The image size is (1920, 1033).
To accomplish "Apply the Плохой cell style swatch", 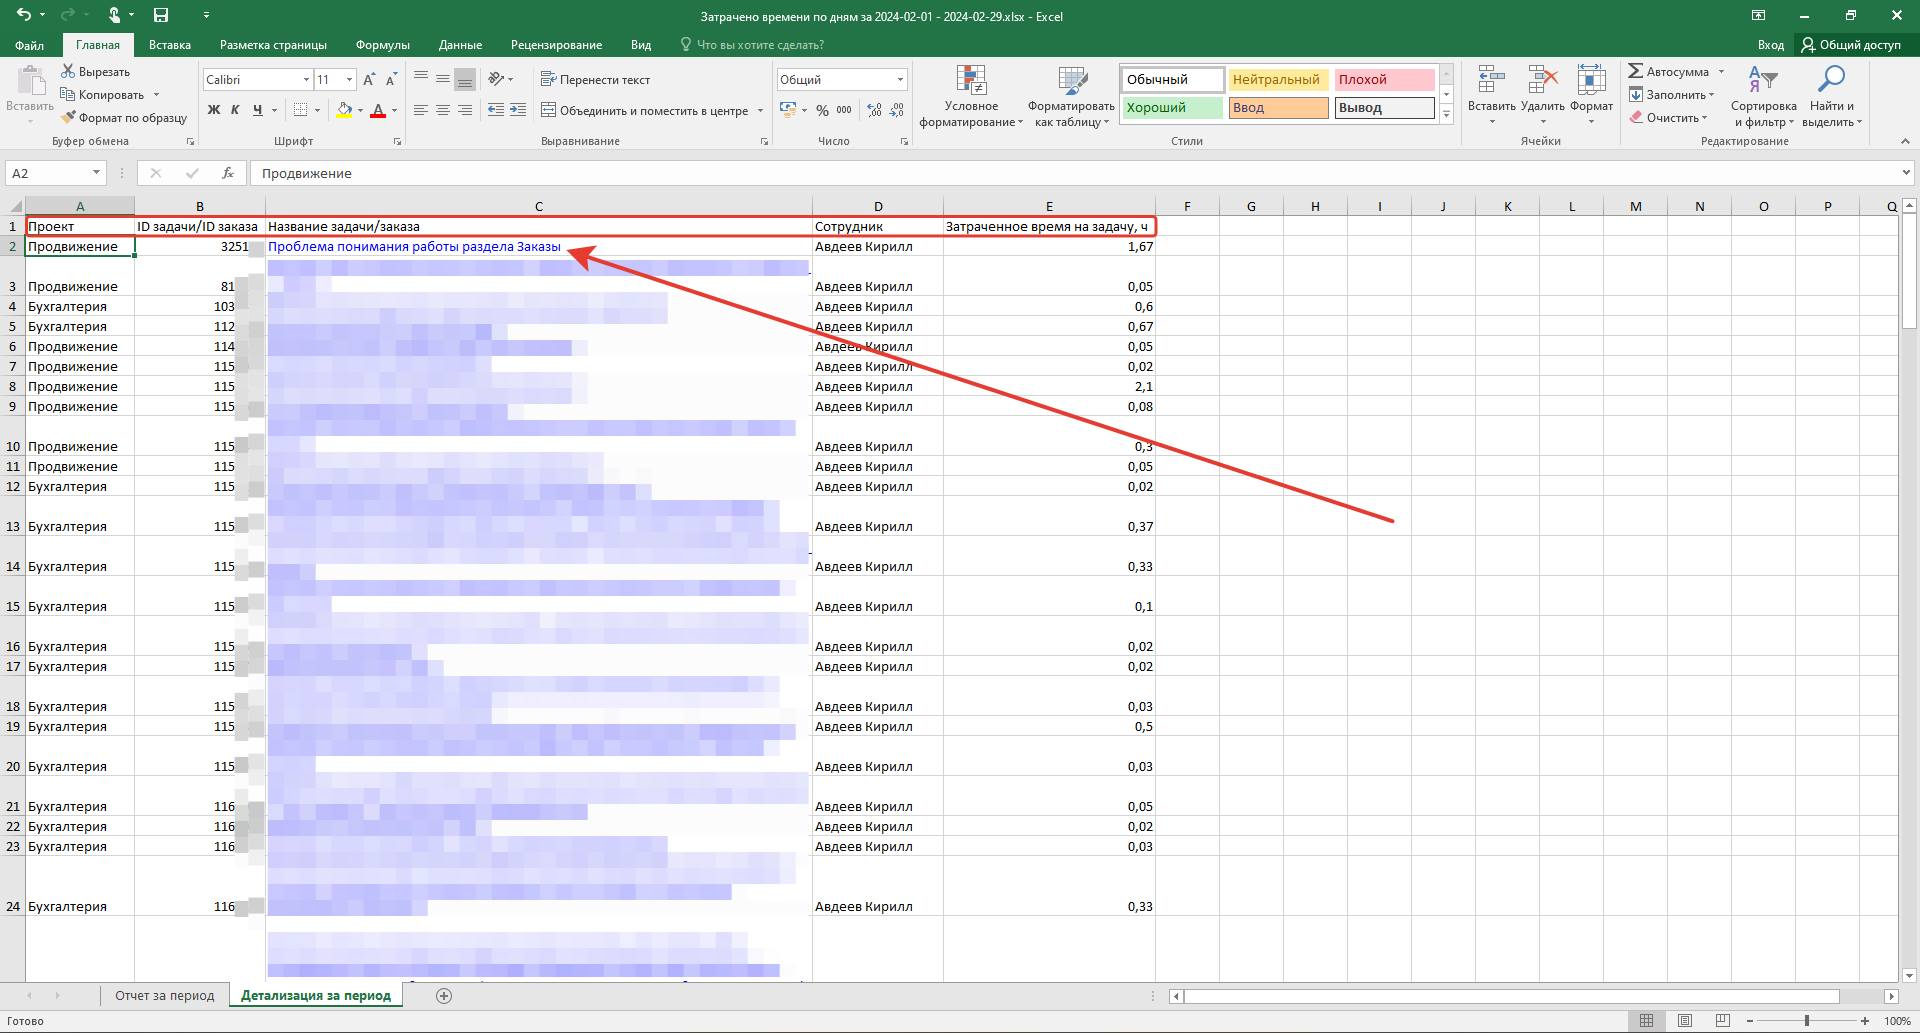I will point(1384,79).
